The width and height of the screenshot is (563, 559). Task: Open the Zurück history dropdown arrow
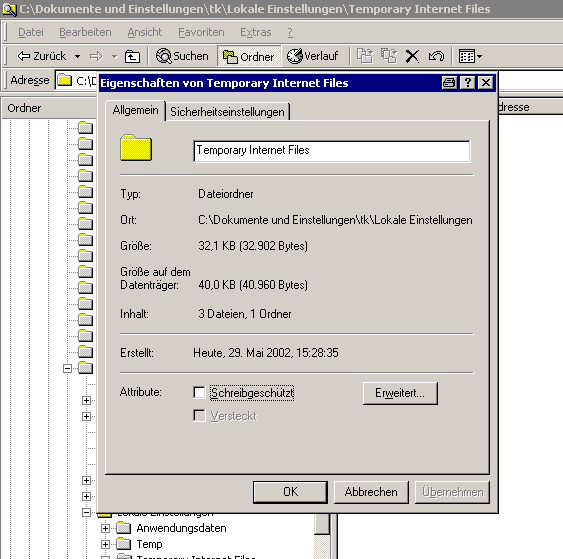tap(77, 57)
